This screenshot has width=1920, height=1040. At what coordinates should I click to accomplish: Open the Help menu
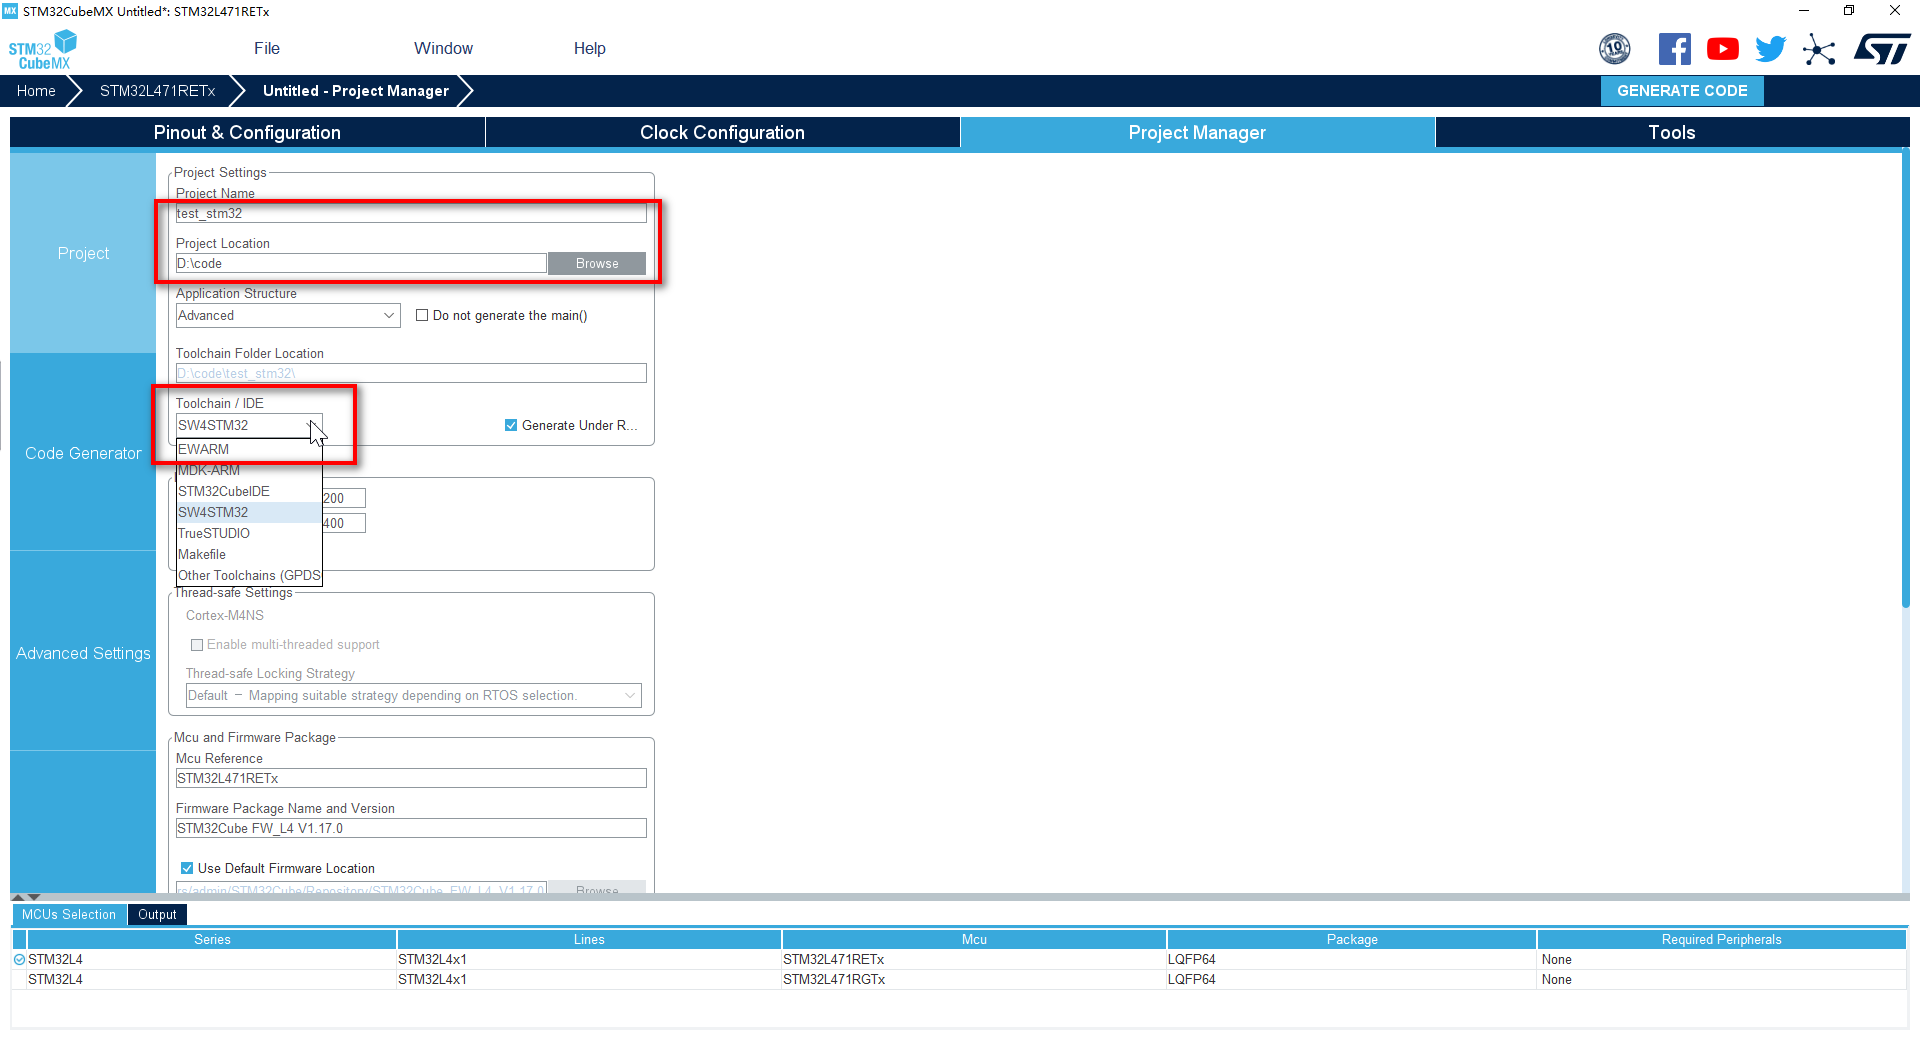point(589,48)
